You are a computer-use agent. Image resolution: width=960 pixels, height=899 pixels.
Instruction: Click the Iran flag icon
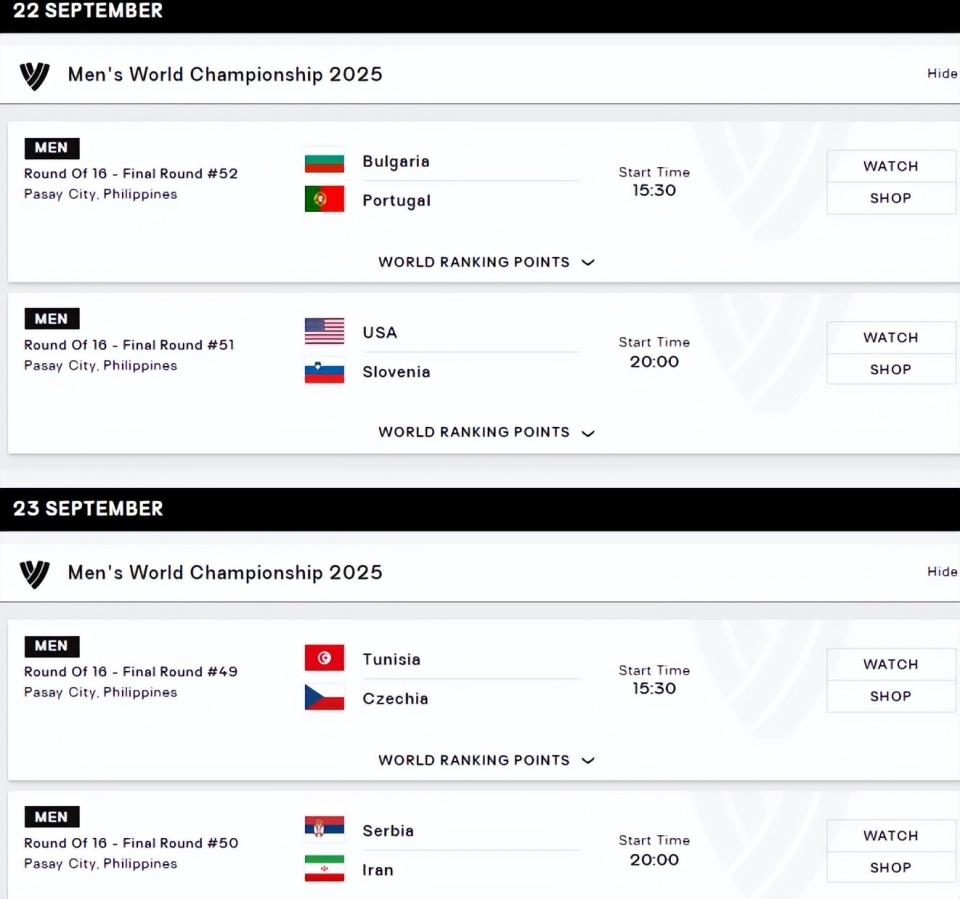click(324, 869)
